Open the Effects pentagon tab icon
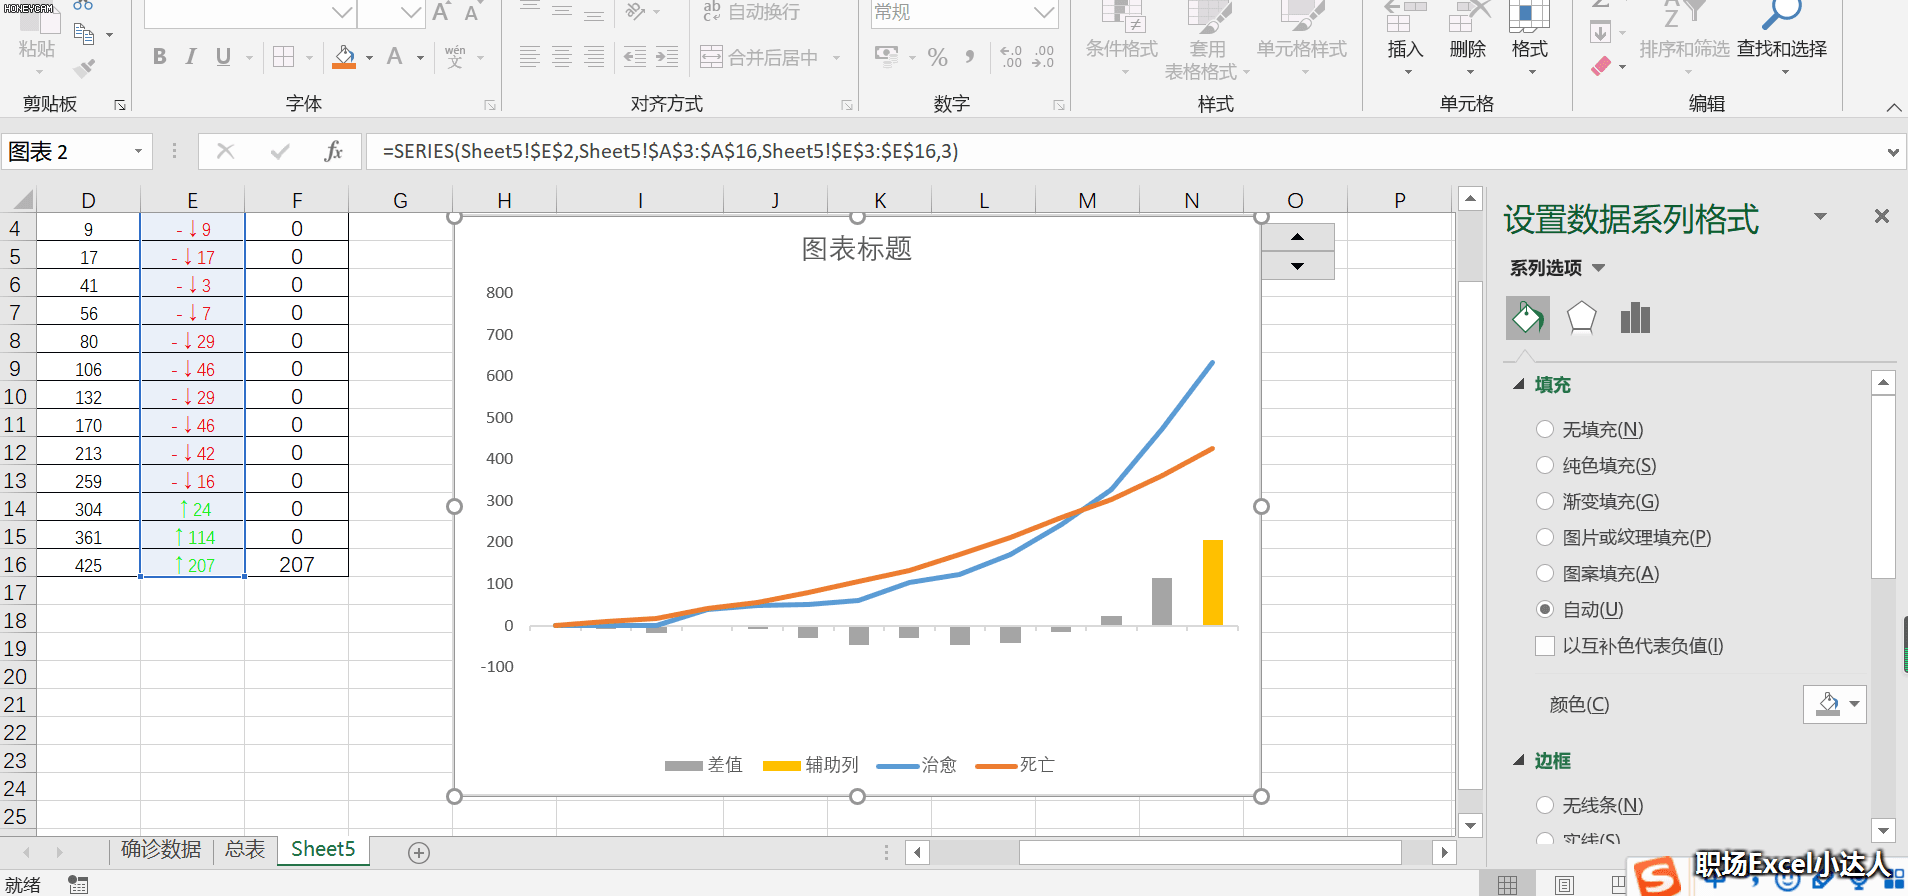 1581,318
